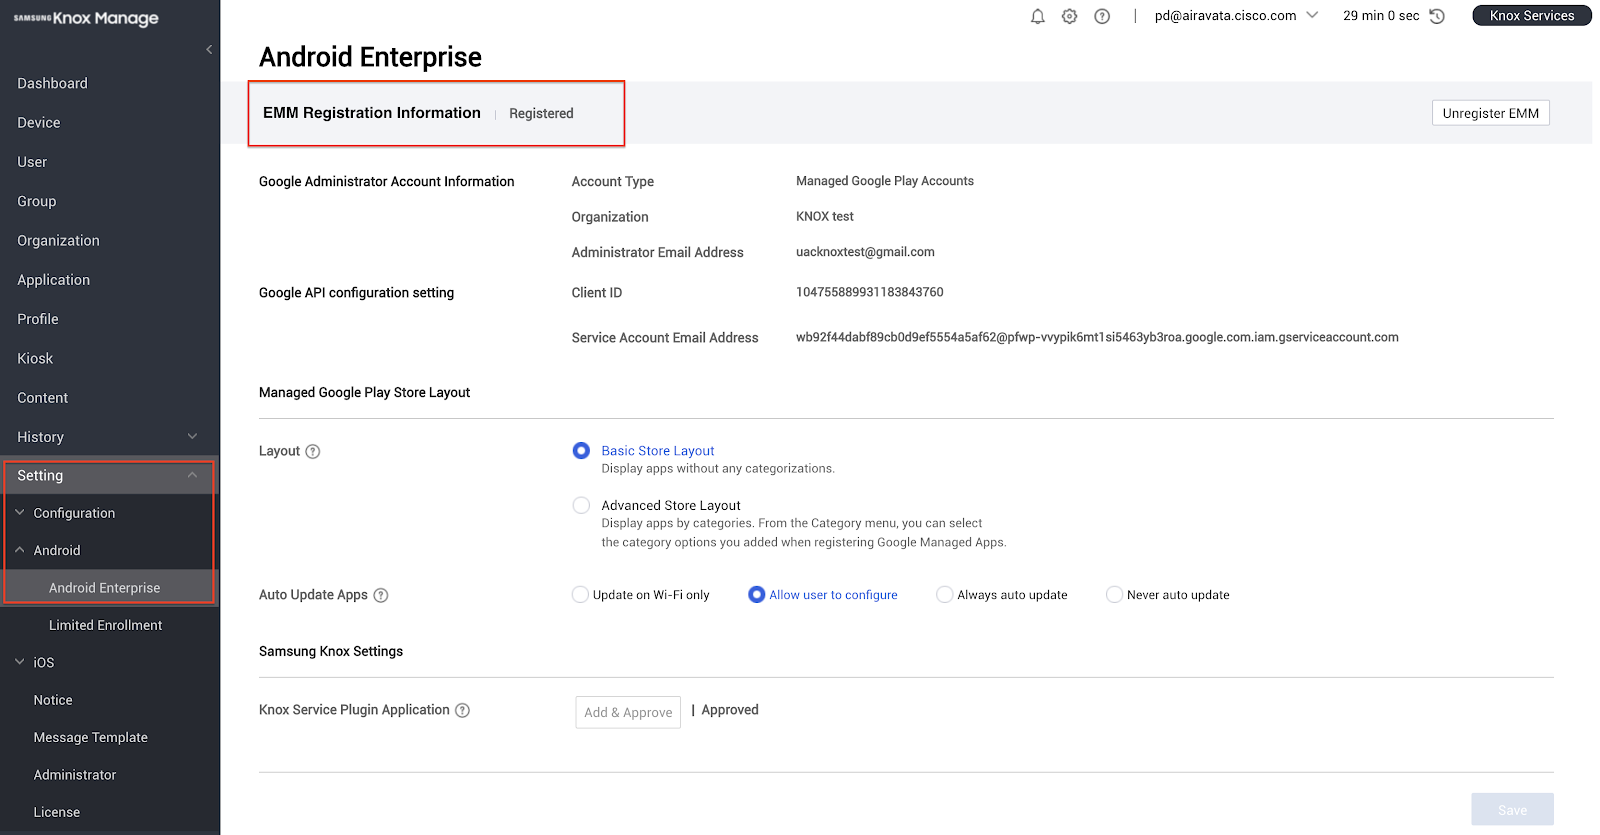Click the Samsung Knox Manage logo
Viewport: 1600px width, 835px height.
tap(86, 18)
